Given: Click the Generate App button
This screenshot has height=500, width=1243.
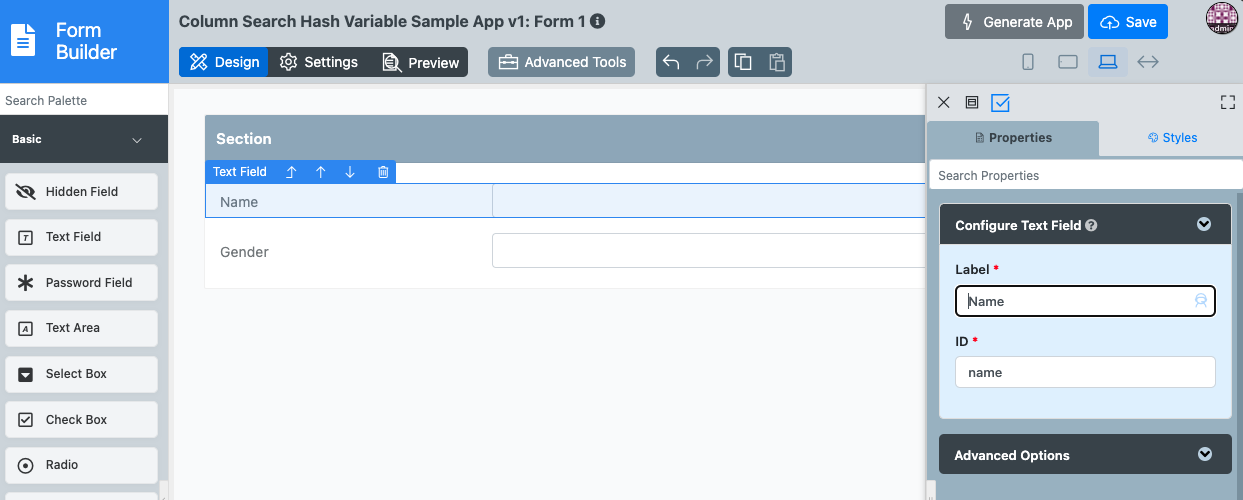Looking at the screenshot, I should click(1014, 22).
